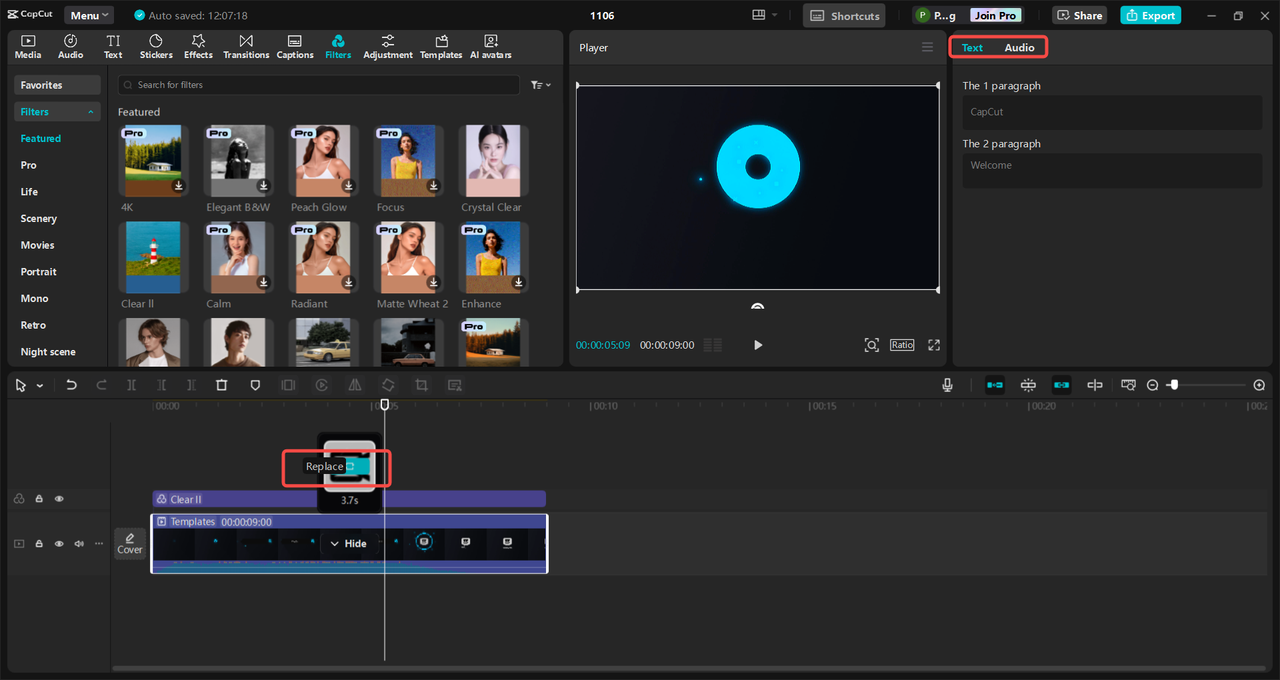The width and height of the screenshot is (1280, 680).
Task: Click the Export button
Action: [1150, 16]
